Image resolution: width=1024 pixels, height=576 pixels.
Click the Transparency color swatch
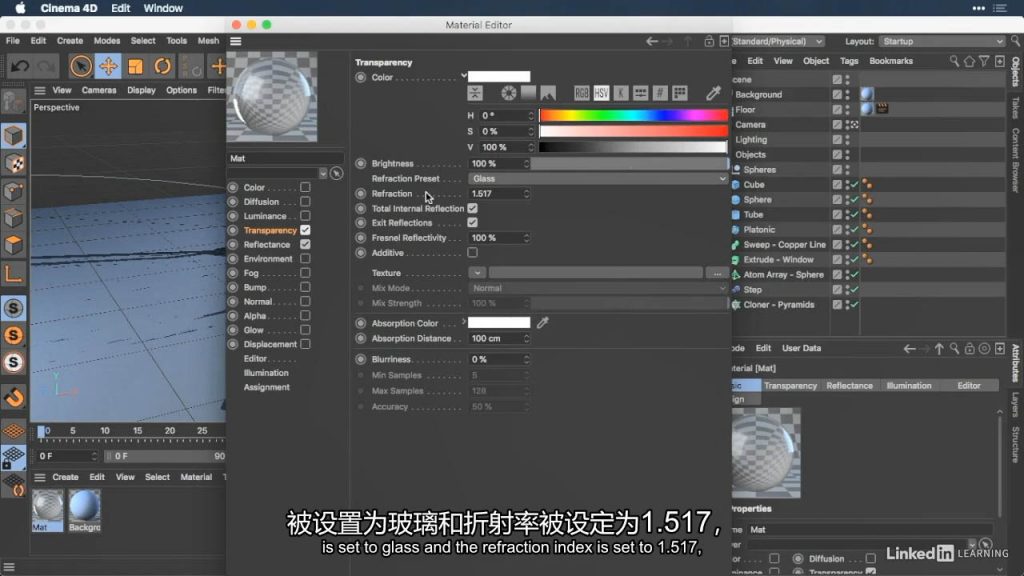tap(499, 76)
